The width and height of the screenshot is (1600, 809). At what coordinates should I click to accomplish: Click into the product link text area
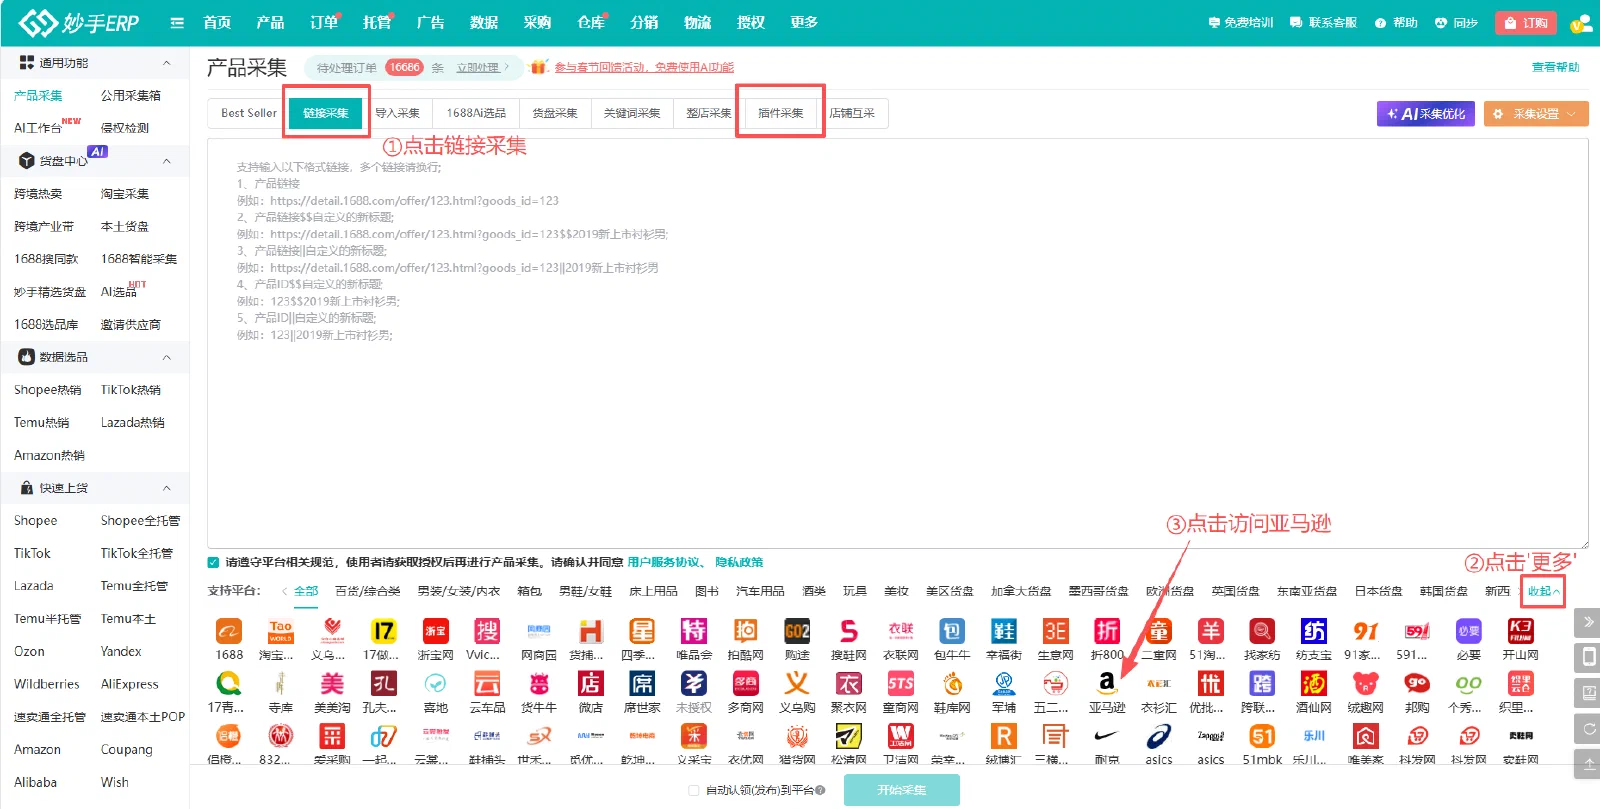click(x=898, y=343)
